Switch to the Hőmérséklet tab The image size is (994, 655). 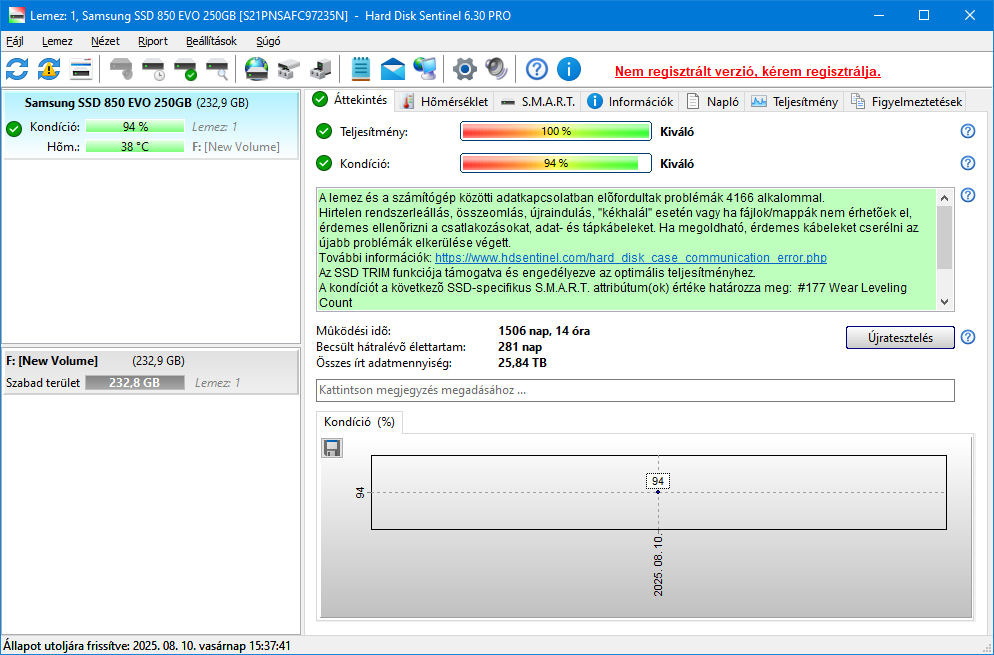coord(445,101)
